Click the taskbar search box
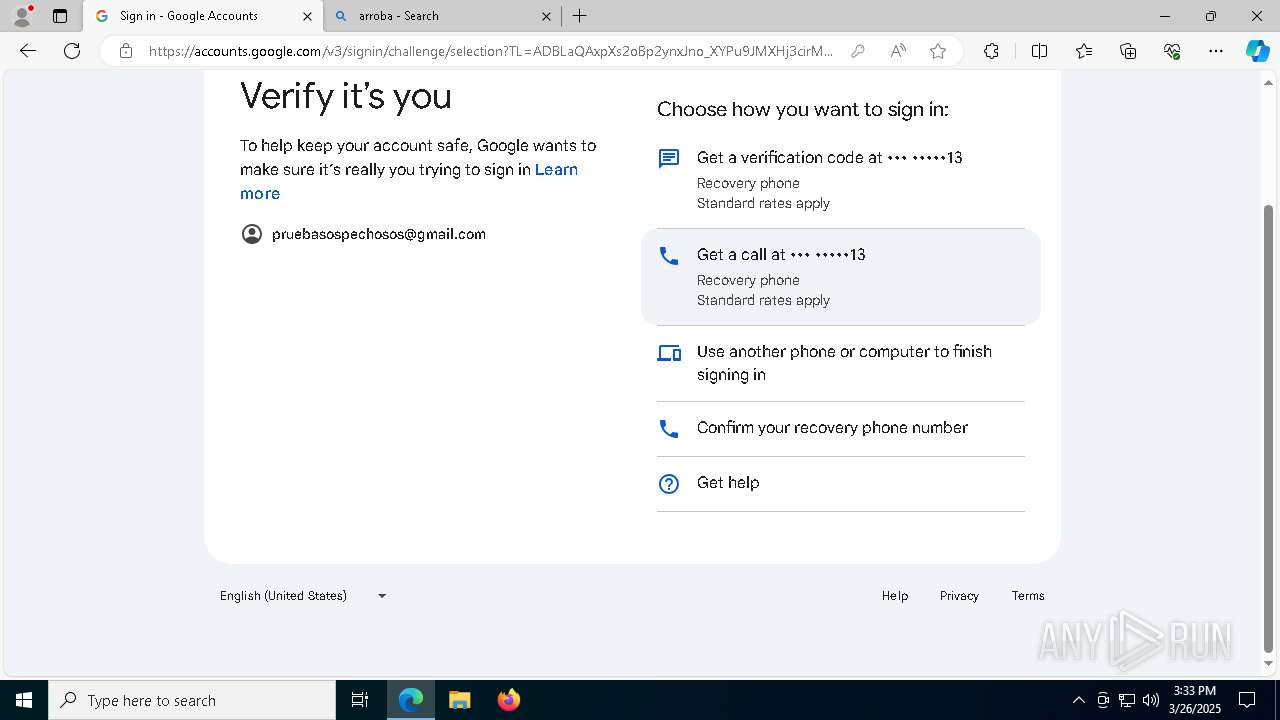Viewport: 1280px width, 720px height. 192,700
